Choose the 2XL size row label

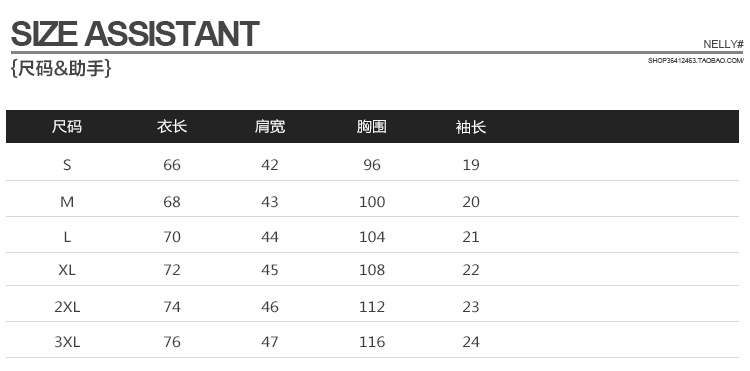tap(67, 306)
